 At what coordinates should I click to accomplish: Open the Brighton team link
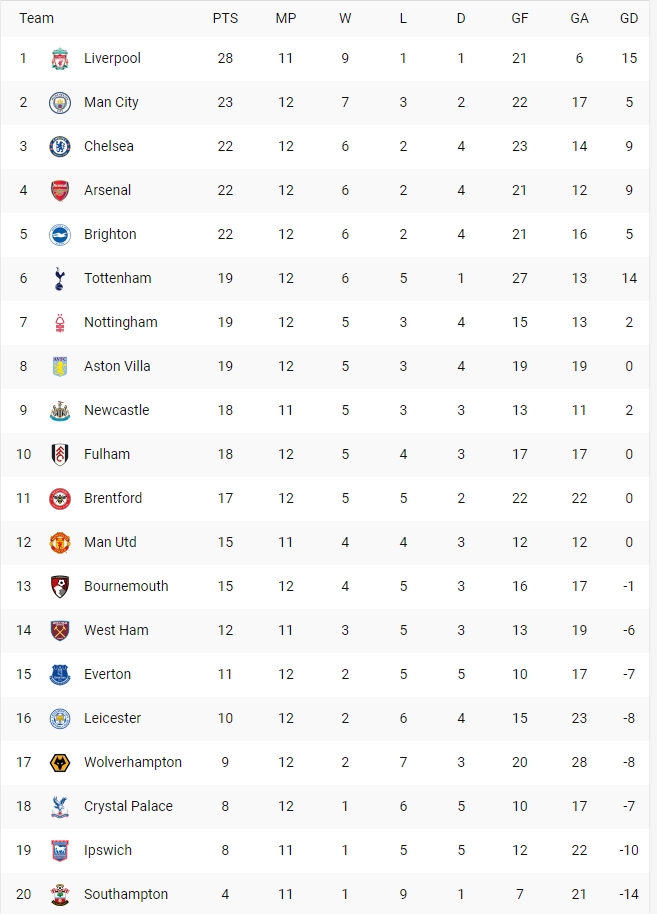[x=110, y=234]
